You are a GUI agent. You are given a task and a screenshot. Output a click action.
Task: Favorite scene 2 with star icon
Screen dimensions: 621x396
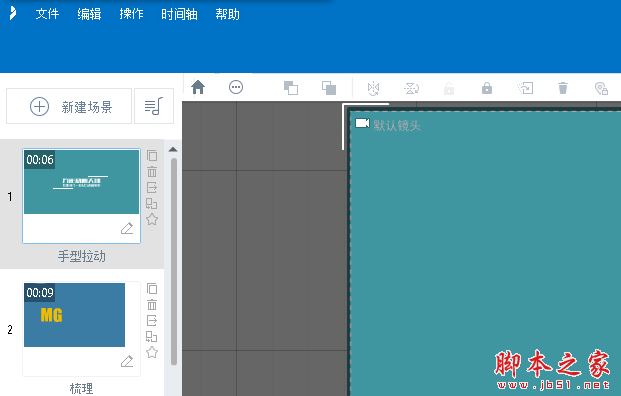pyautogui.click(x=152, y=352)
